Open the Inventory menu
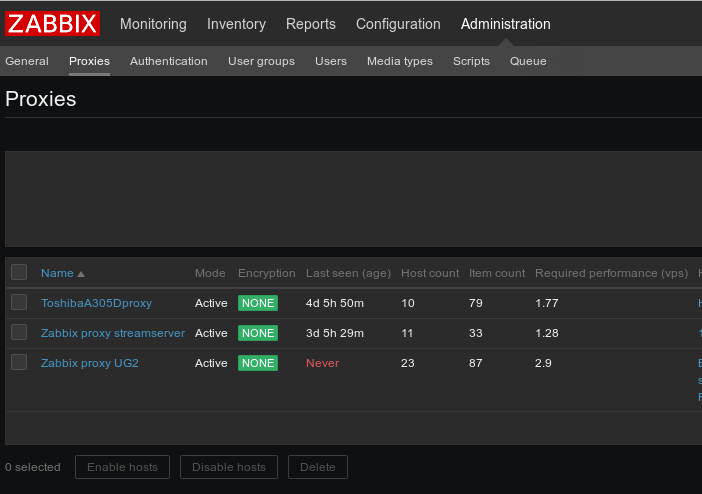 click(x=236, y=24)
